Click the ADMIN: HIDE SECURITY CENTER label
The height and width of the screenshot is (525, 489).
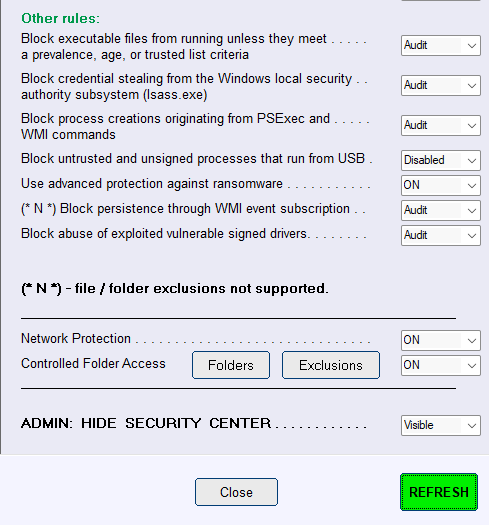(146, 424)
